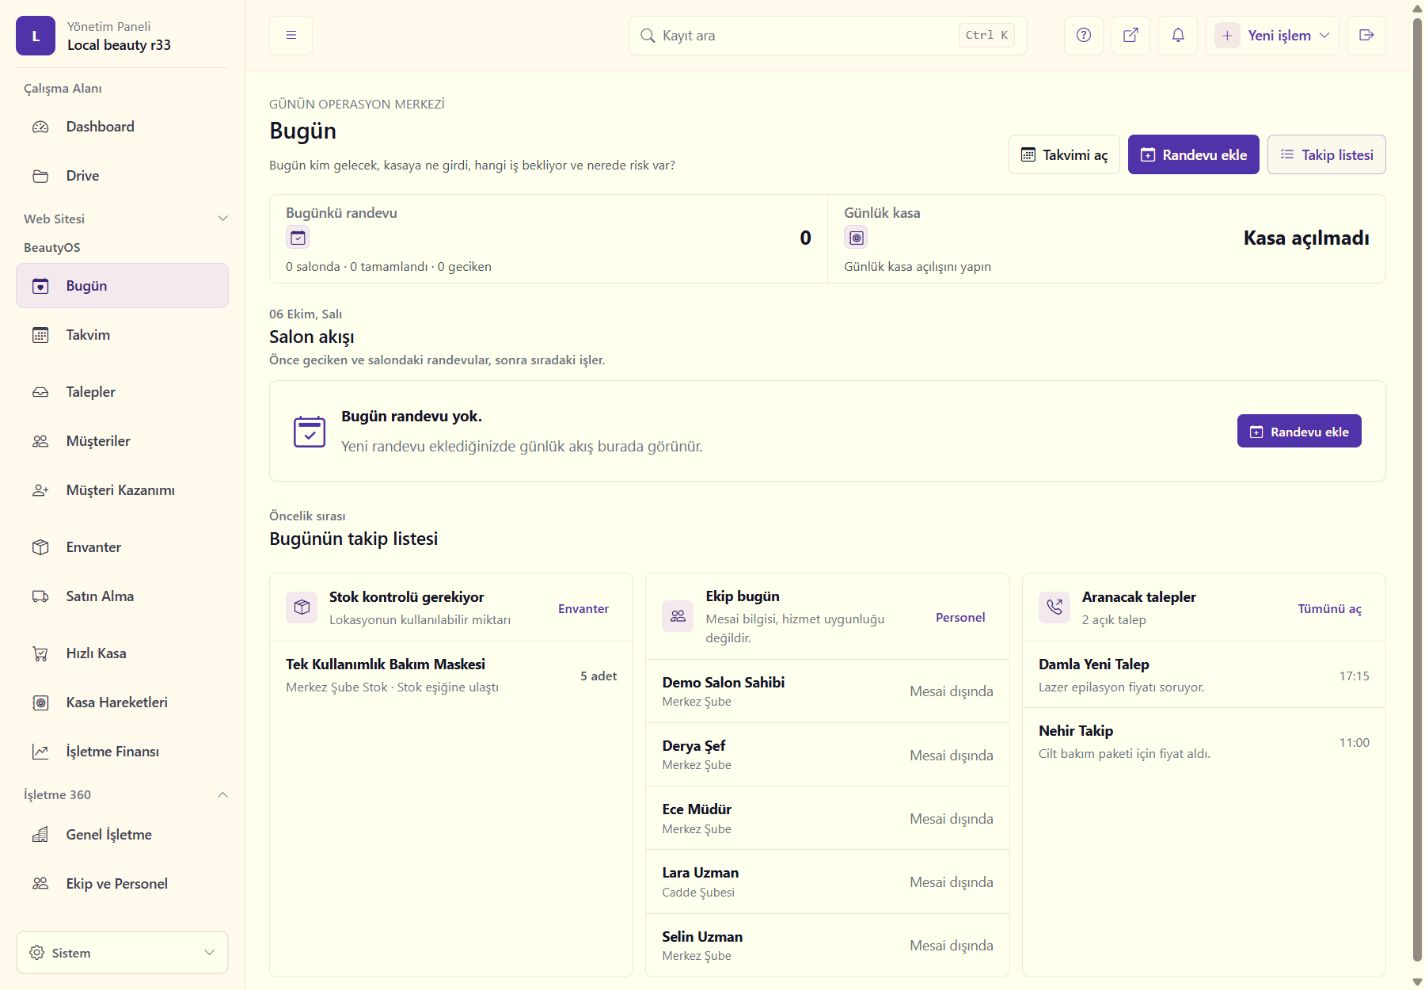Go to Takvim in the sidebar
This screenshot has height=990, width=1425.
coord(122,335)
